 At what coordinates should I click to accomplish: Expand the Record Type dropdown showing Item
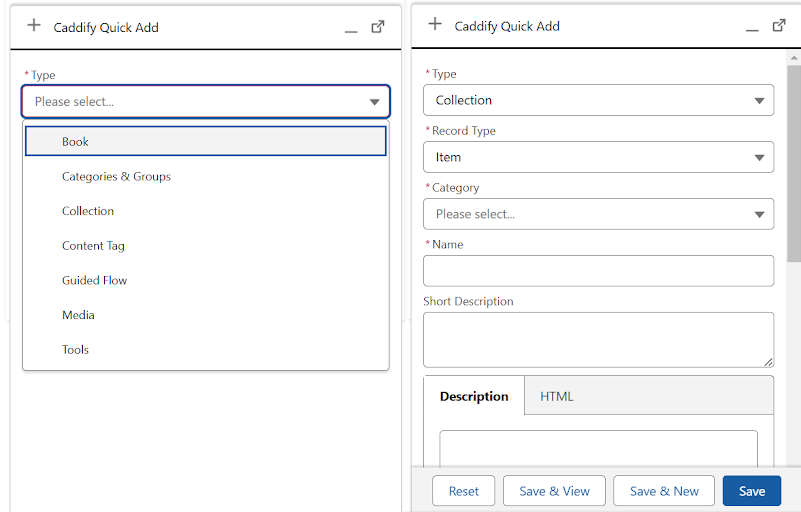598,157
